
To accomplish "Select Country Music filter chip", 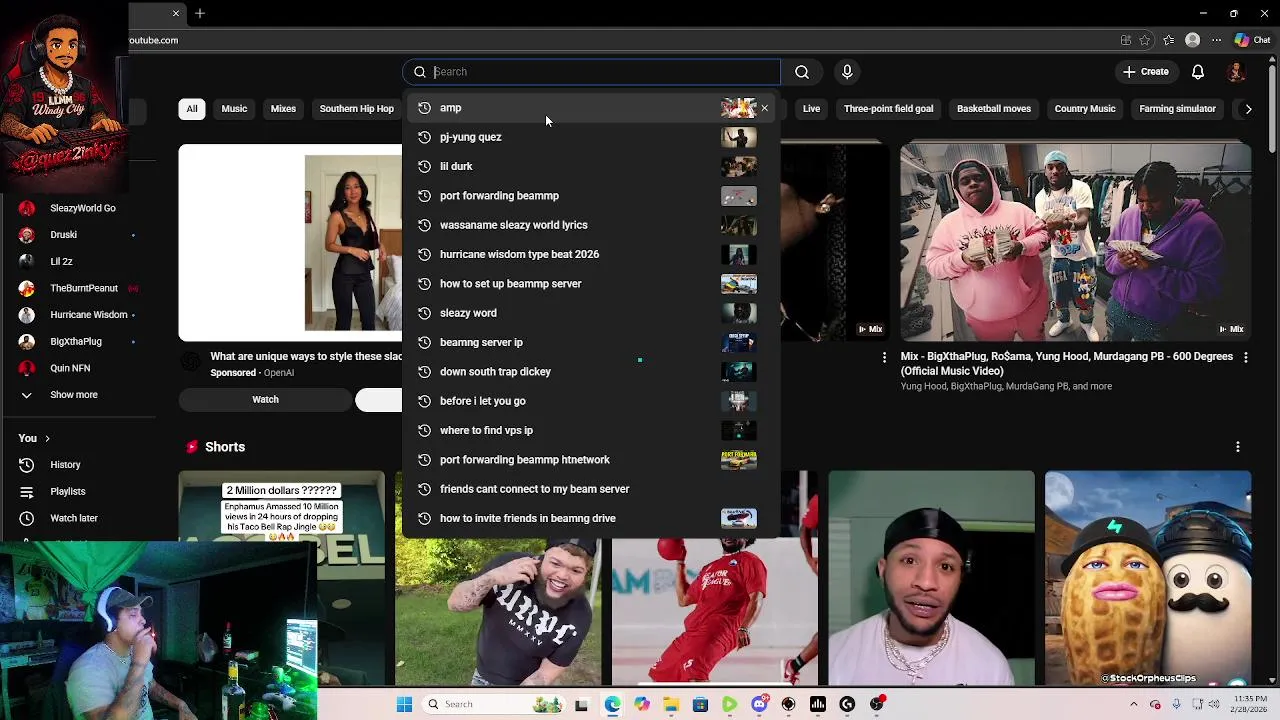I will coord(1085,109).
